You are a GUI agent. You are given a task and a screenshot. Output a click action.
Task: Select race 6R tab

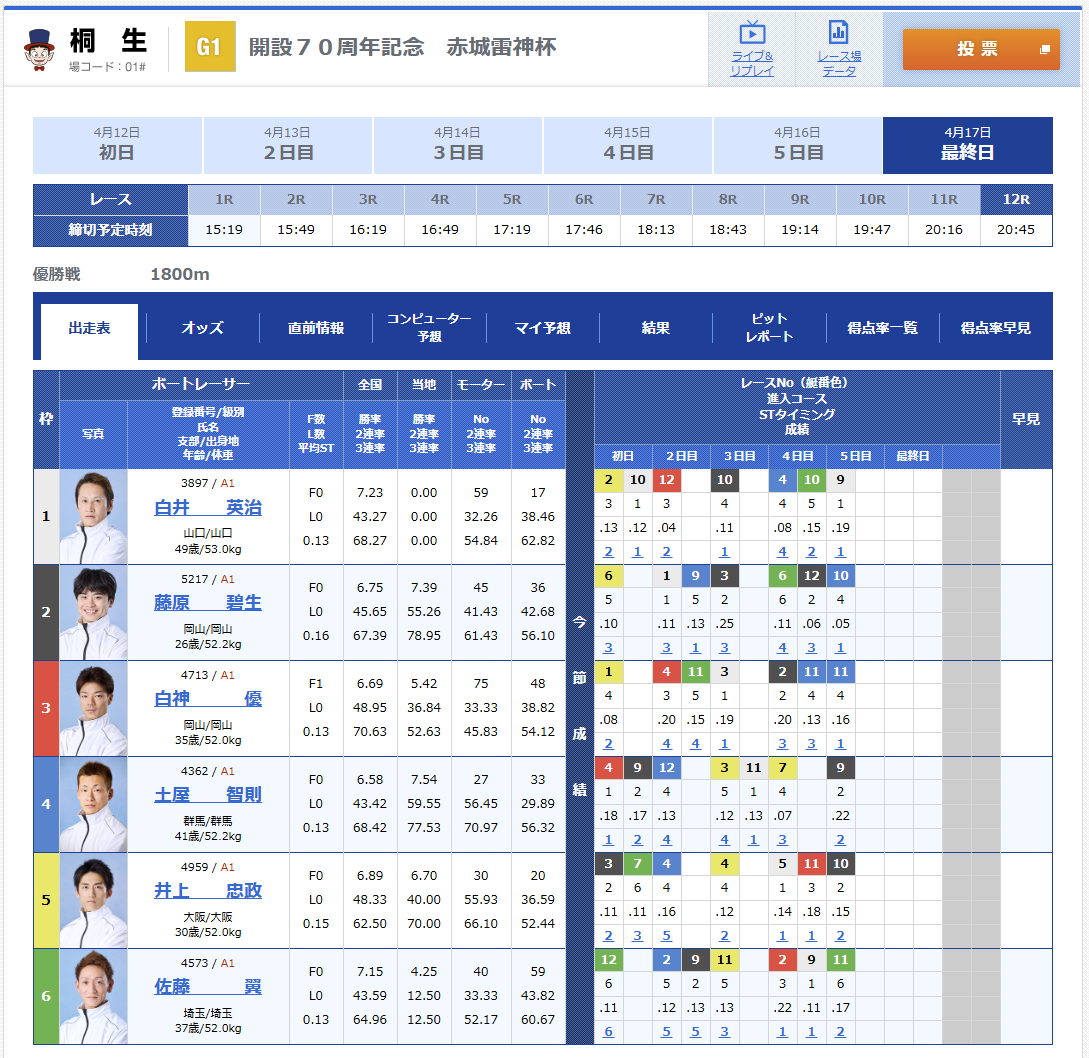pos(584,199)
